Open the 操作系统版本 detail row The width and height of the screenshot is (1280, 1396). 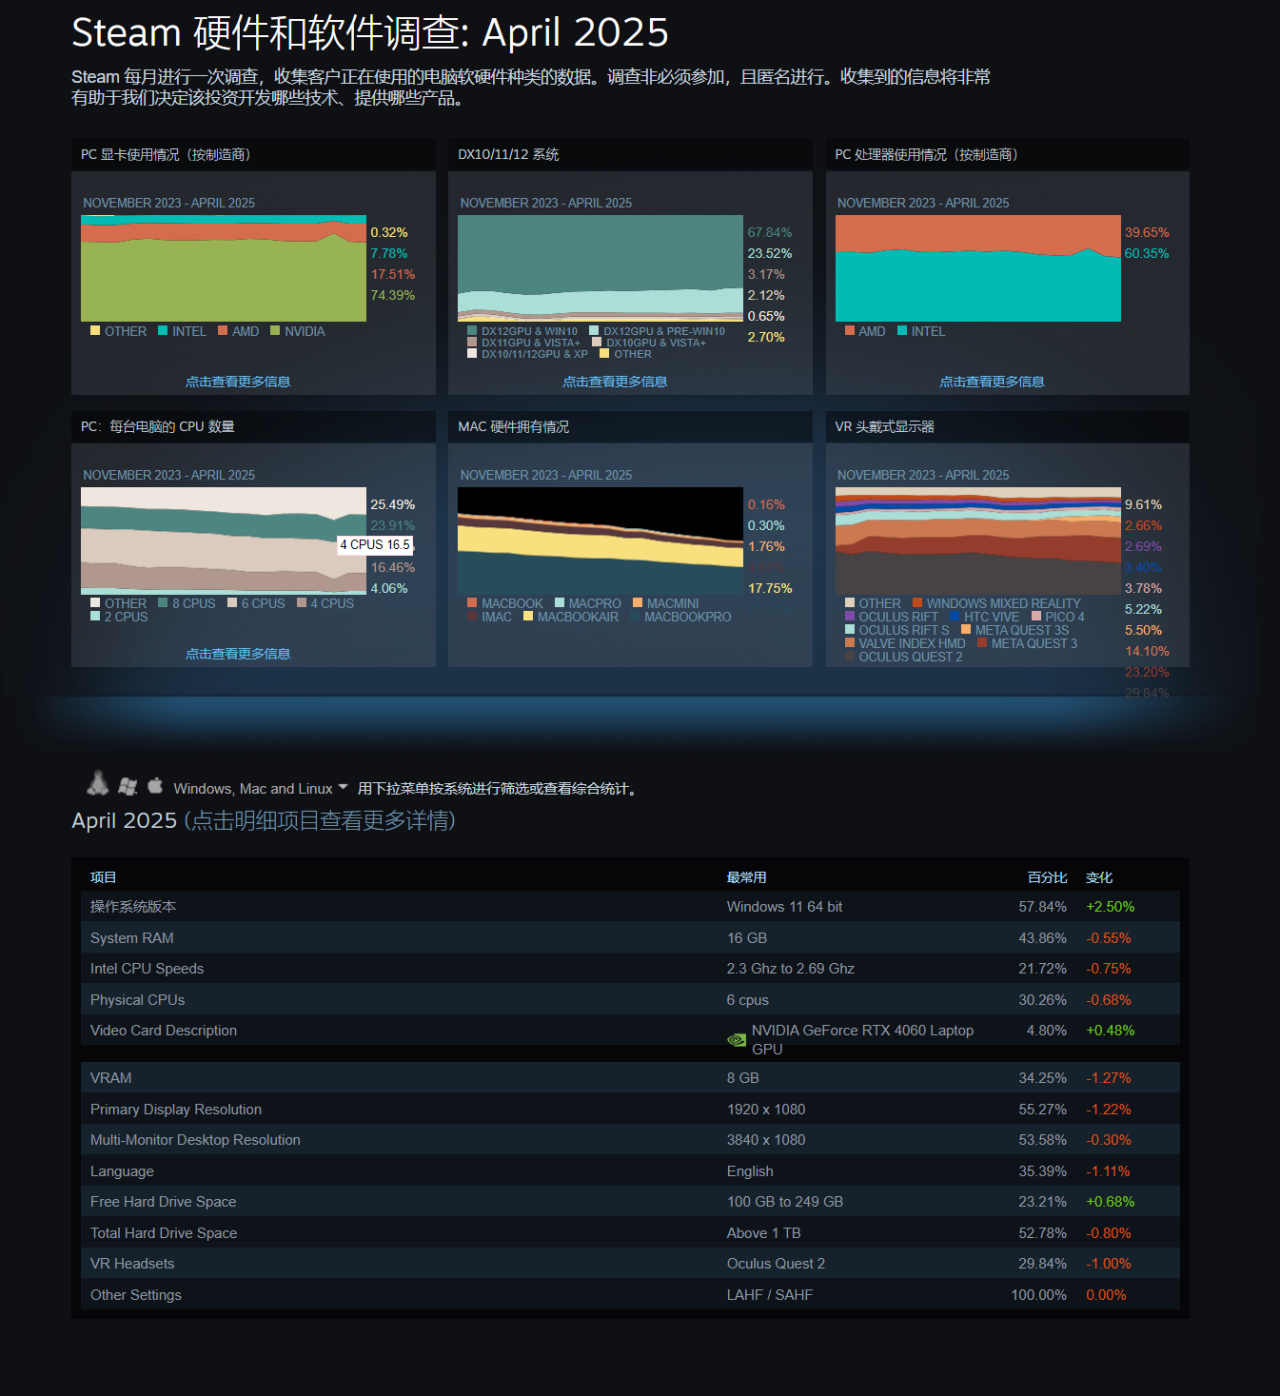630,906
